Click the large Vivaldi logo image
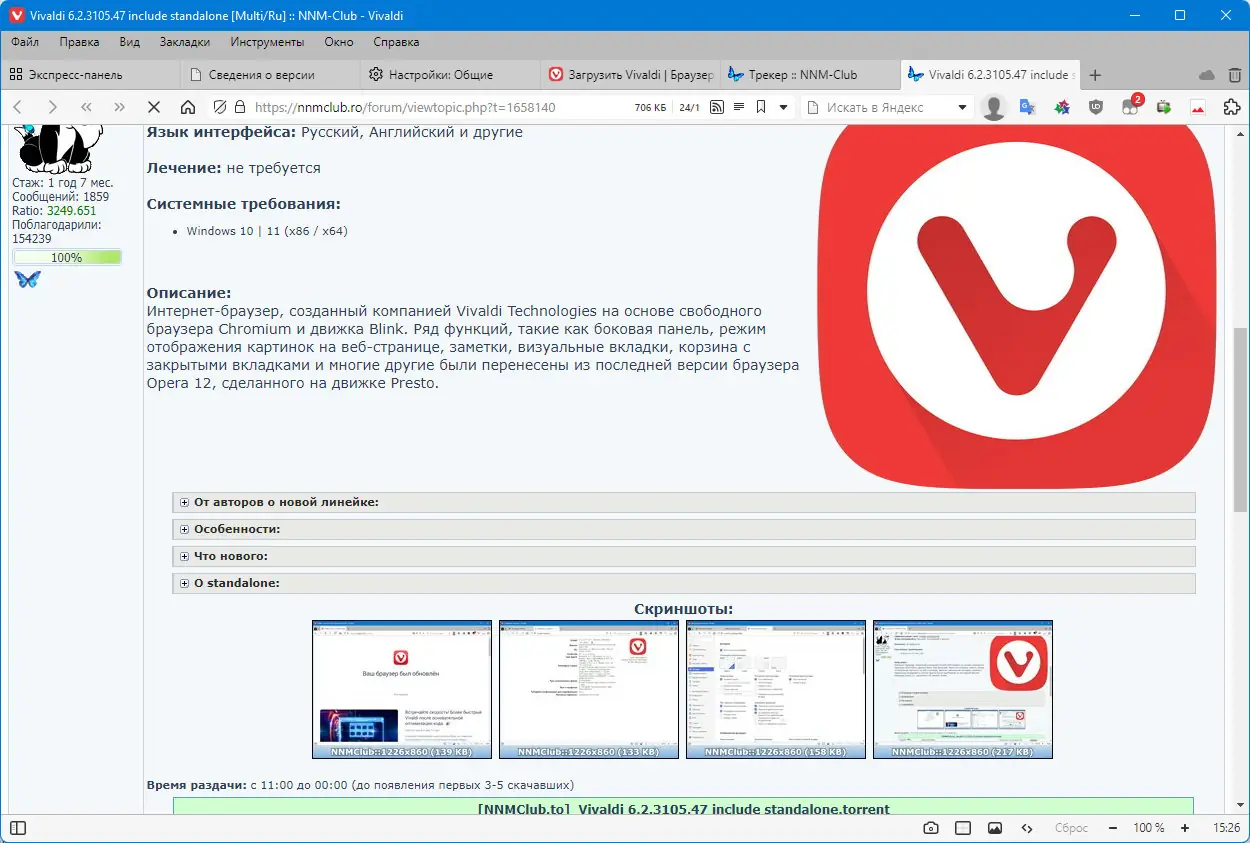The height and width of the screenshot is (843, 1250). pyautogui.click(x=1017, y=306)
